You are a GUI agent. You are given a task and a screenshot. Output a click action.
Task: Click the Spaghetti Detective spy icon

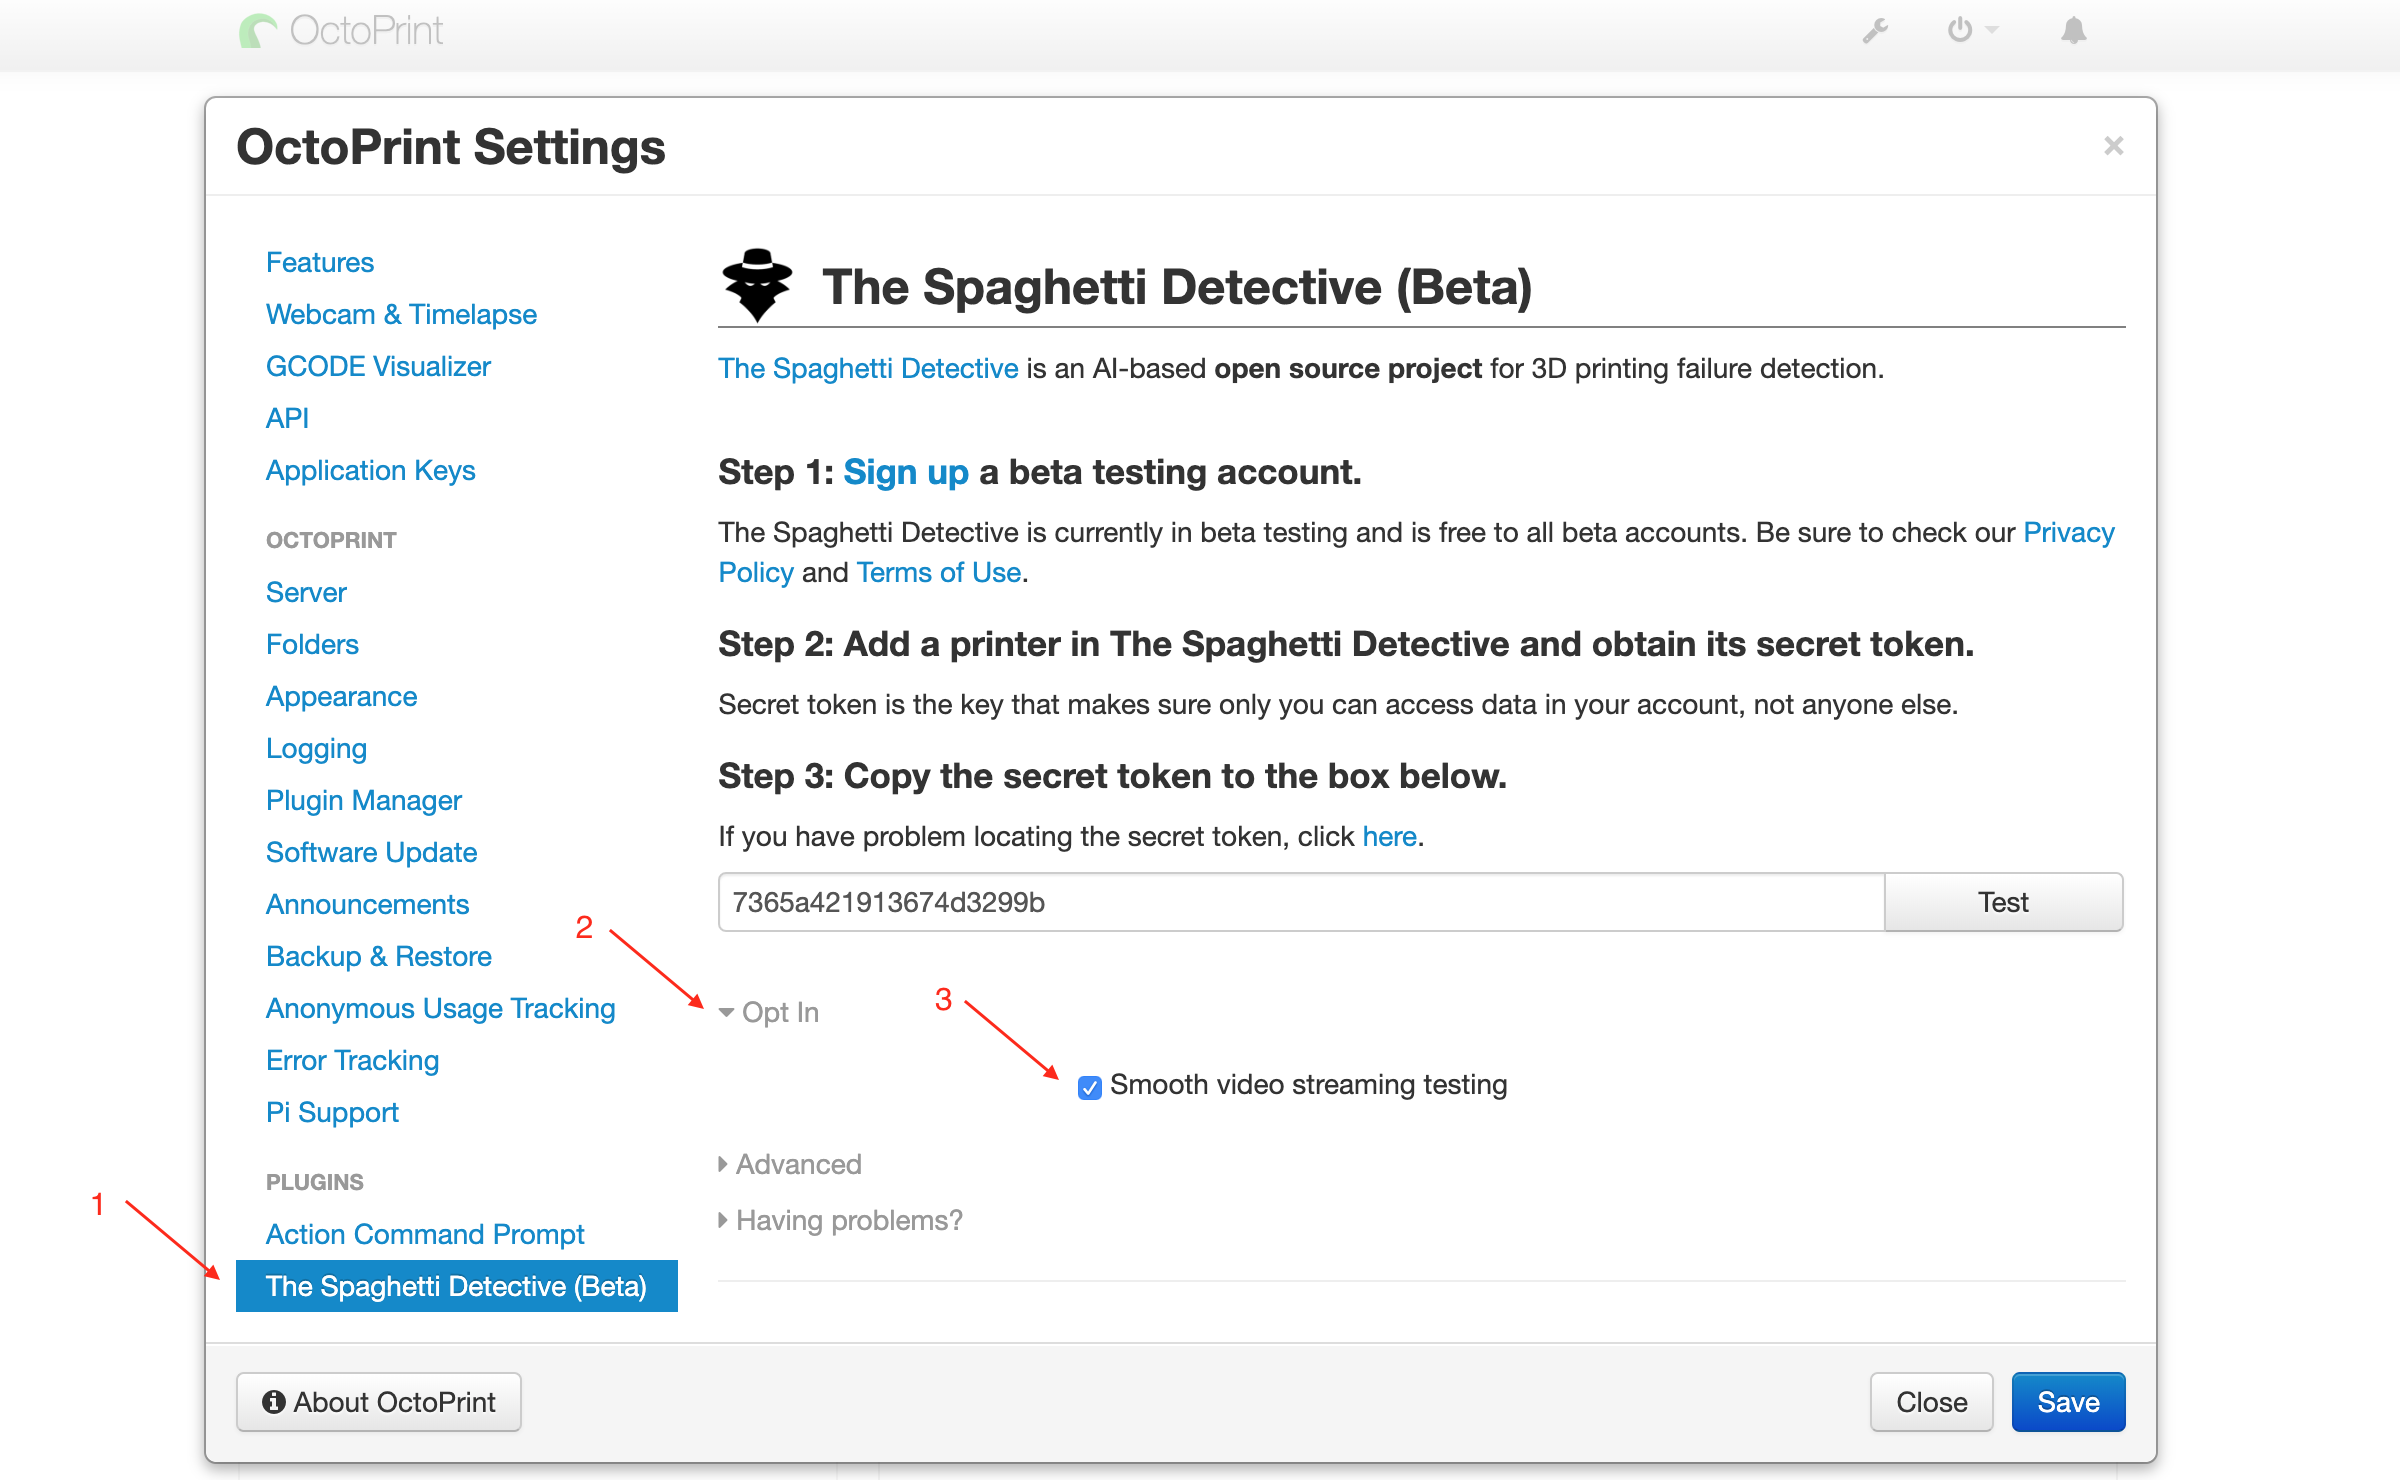click(757, 285)
